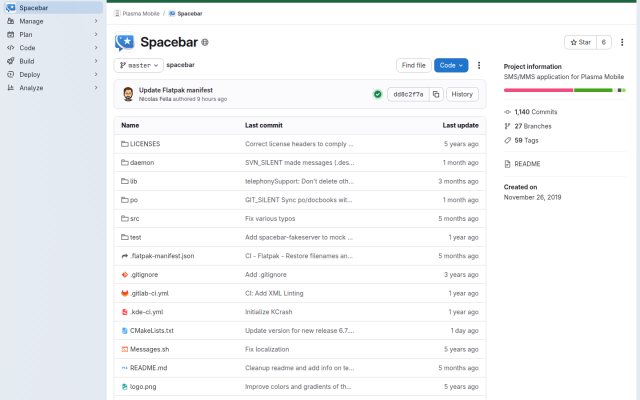This screenshot has height=400, width=640.
Task: Expand the Manage sidebar section
Action: (x=52, y=21)
